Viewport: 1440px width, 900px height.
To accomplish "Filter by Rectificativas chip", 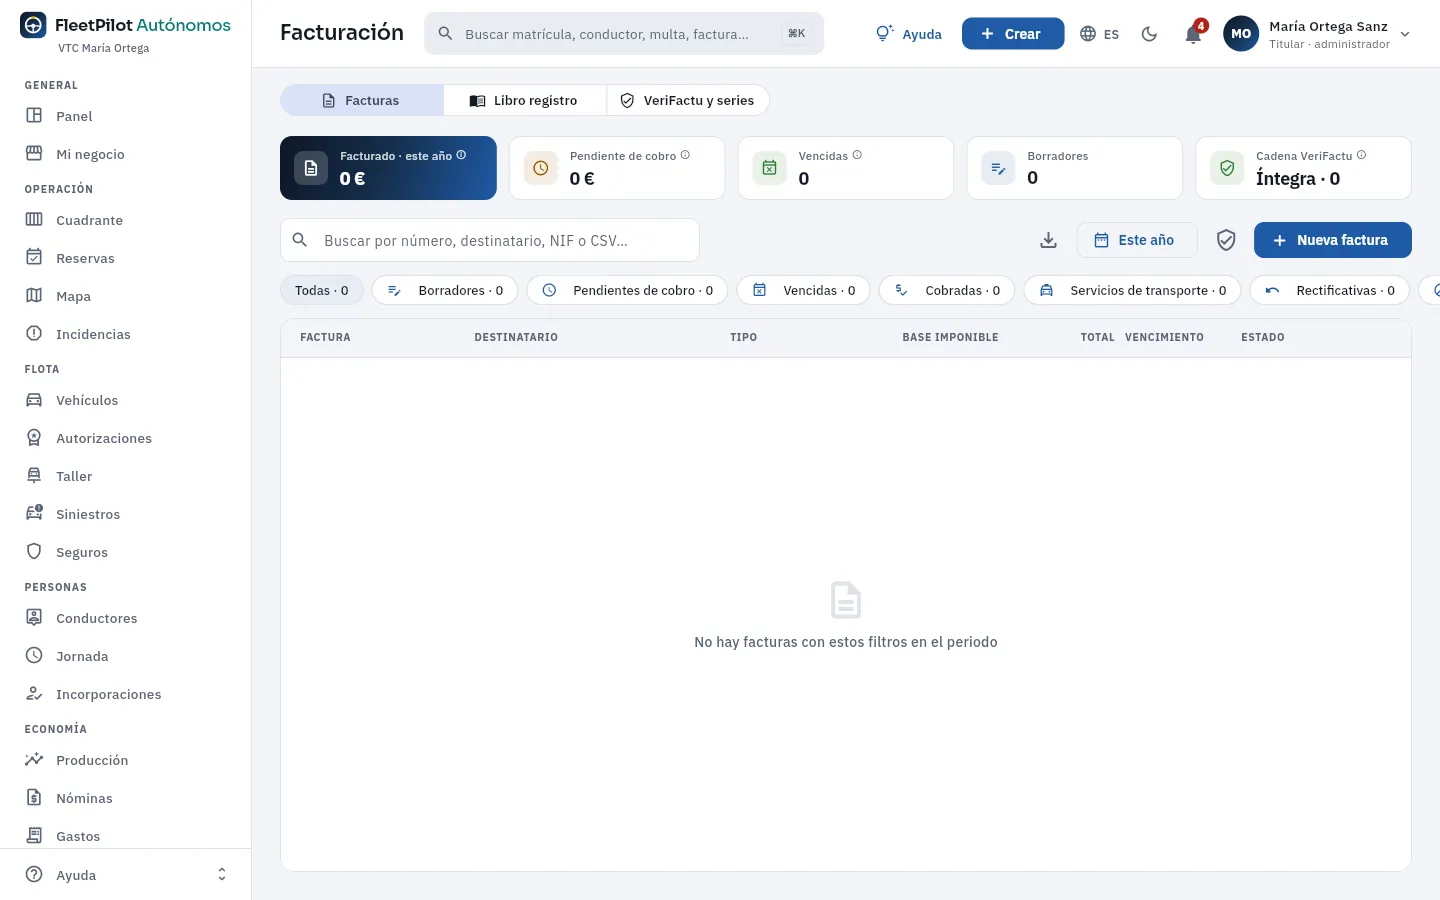I will point(1329,290).
